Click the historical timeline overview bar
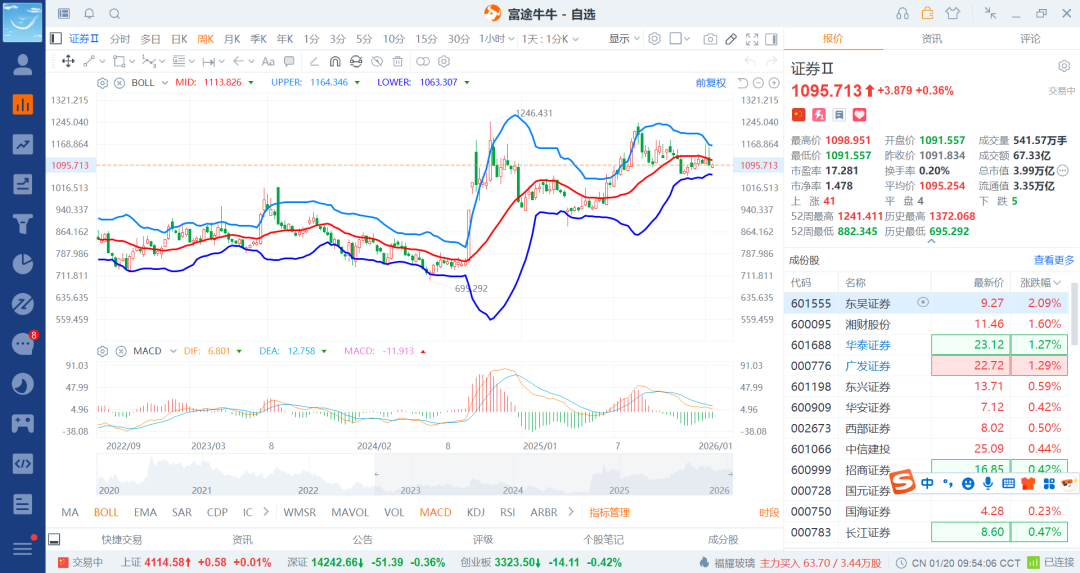The height and width of the screenshot is (573, 1080). [x=414, y=475]
